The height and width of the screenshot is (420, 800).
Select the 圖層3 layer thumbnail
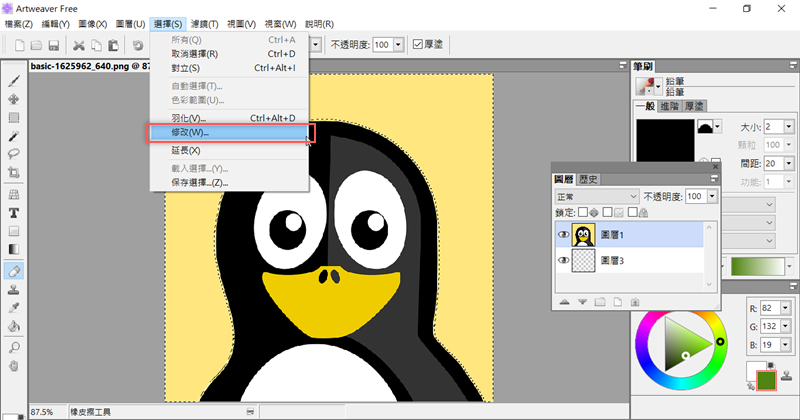coord(583,260)
